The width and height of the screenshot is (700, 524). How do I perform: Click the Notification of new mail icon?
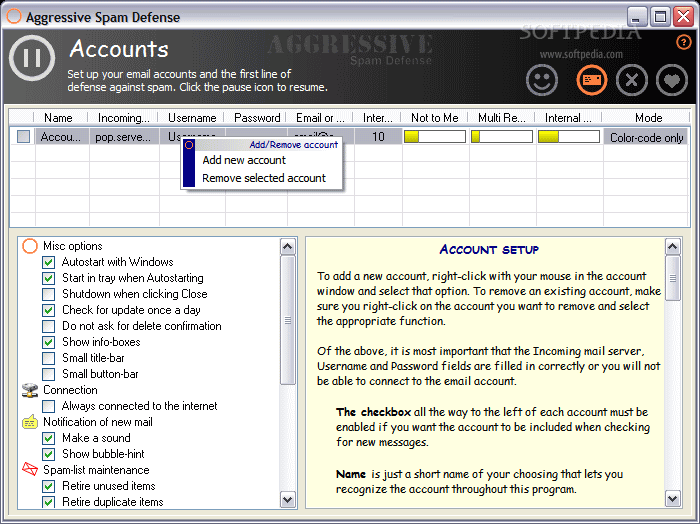point(30,422)
